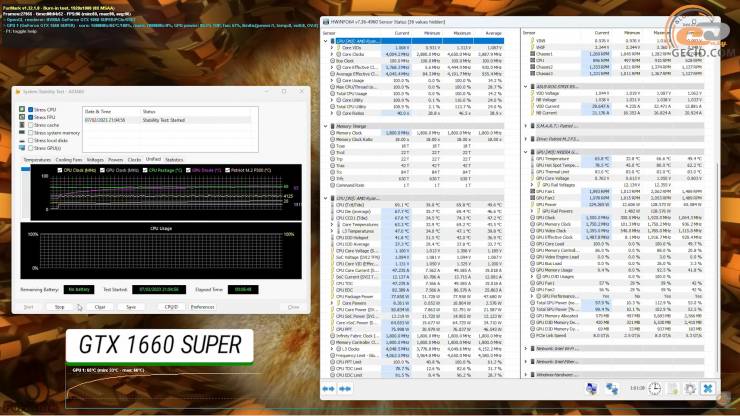Expand the Windows Hardware group

click(526, 374)
